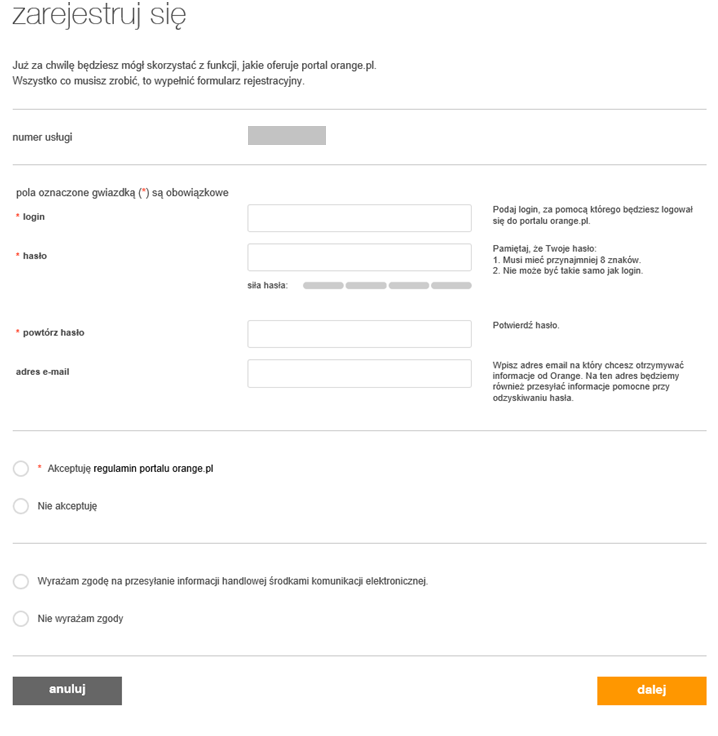Select the Akceptuję regulamin radio button
The height and width of the screenshot is (736, 718).
21,468
